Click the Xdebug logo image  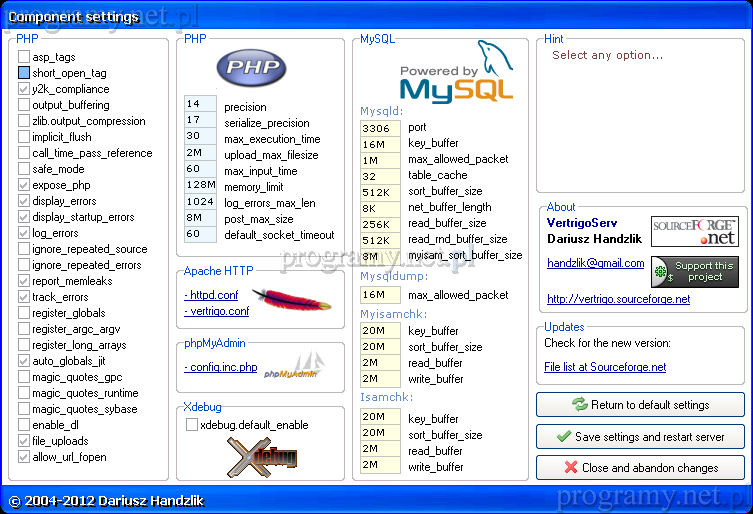(261, 457)
